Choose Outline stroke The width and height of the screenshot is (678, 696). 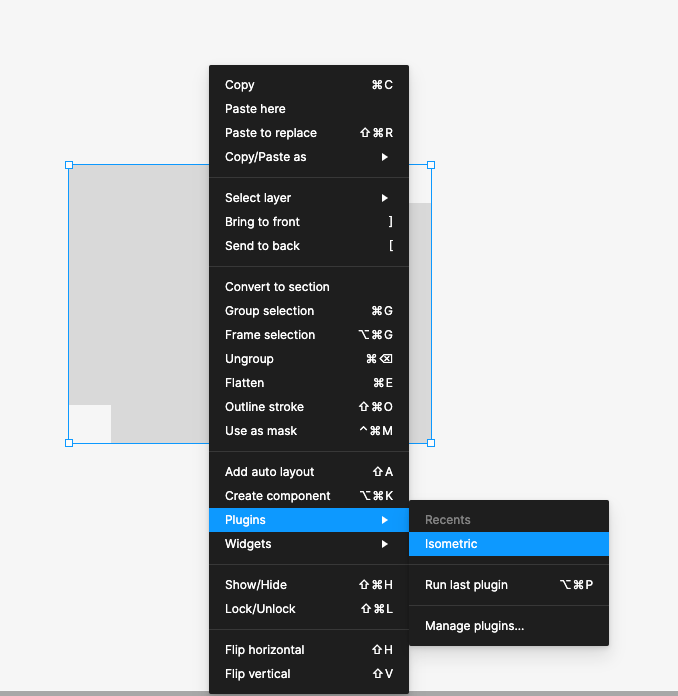(x=309, y=407)
